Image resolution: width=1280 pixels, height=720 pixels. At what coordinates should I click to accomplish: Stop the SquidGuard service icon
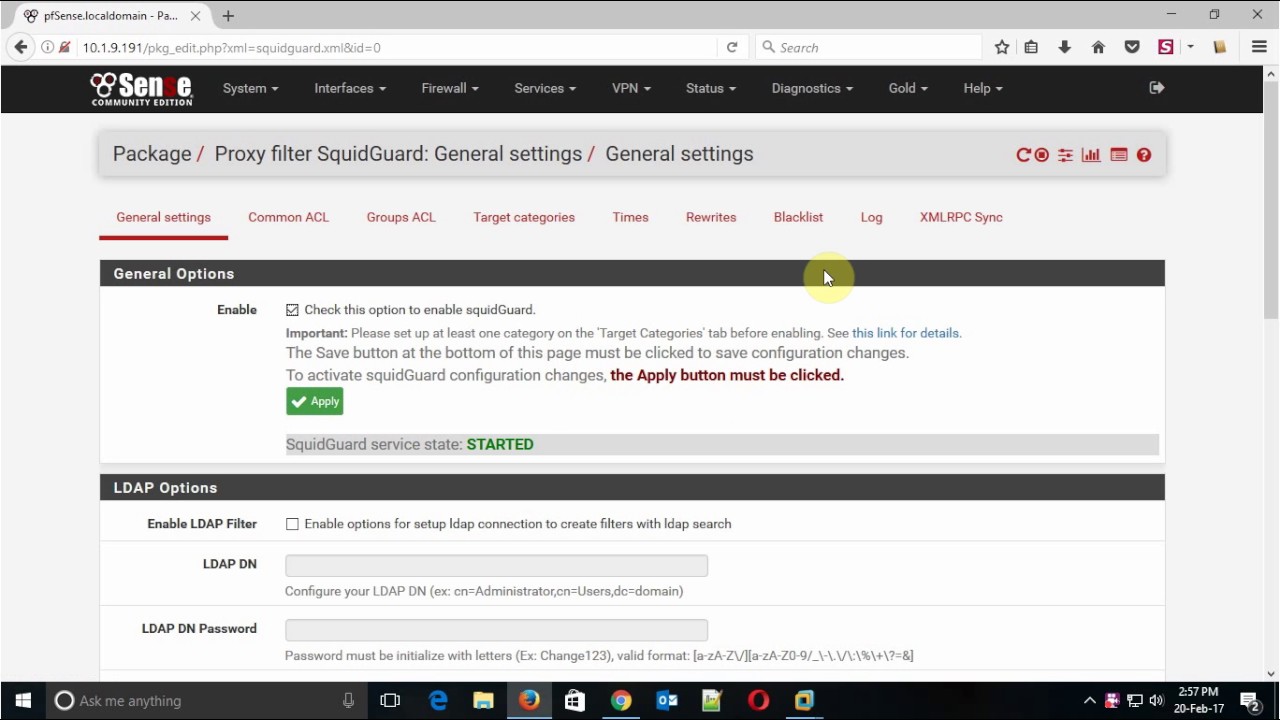(x=1042, y=155)
